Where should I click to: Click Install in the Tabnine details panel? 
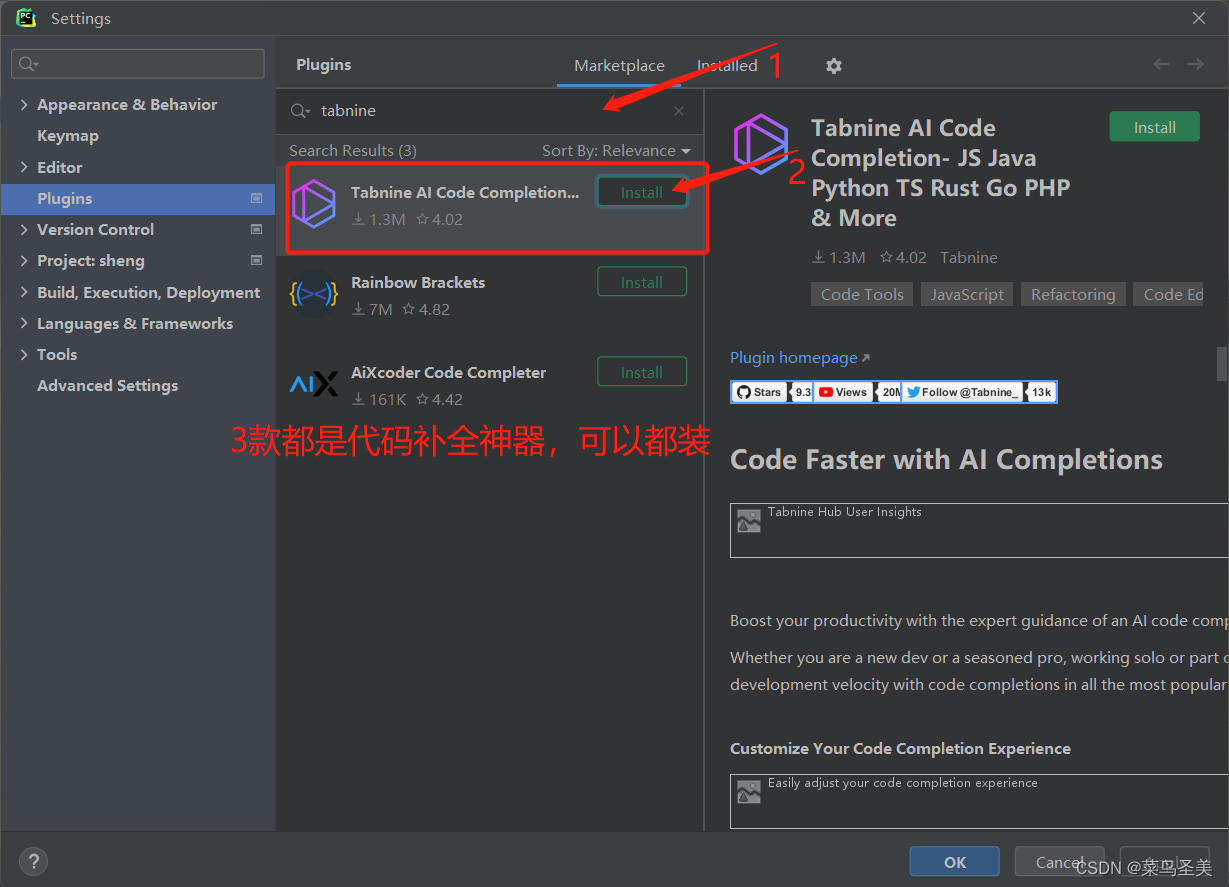1154,127
